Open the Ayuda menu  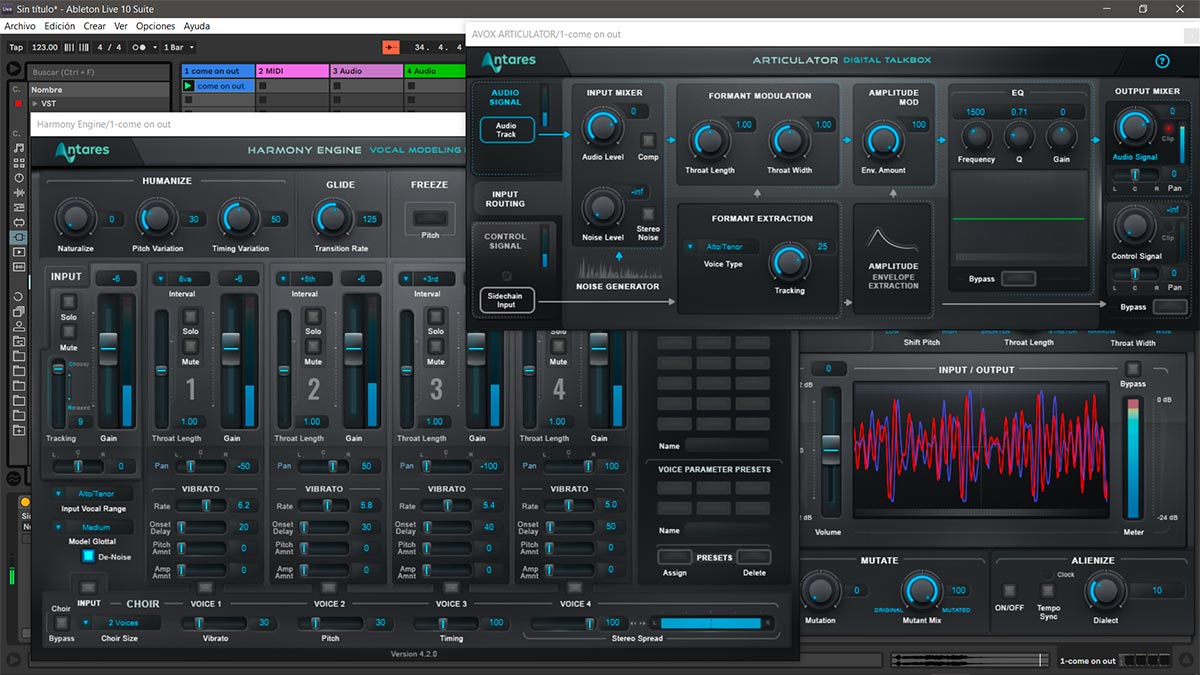click(197, 26)
